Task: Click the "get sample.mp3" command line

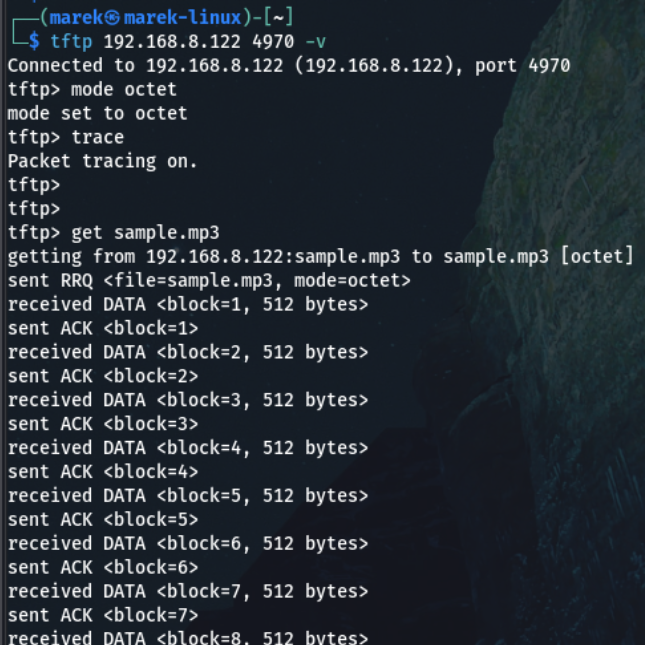Action: 113,233
